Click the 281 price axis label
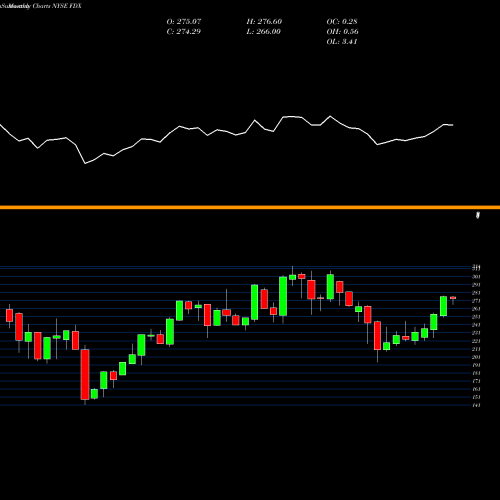Viewport: 500px width, 500px height. tap(476, 293)
